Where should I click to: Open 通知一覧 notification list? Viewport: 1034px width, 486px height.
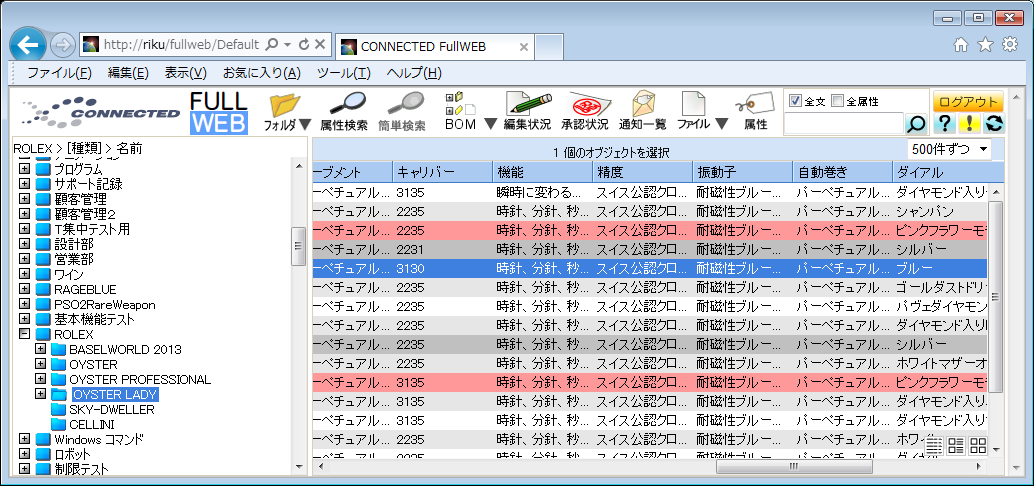click(x=642, y=112)
